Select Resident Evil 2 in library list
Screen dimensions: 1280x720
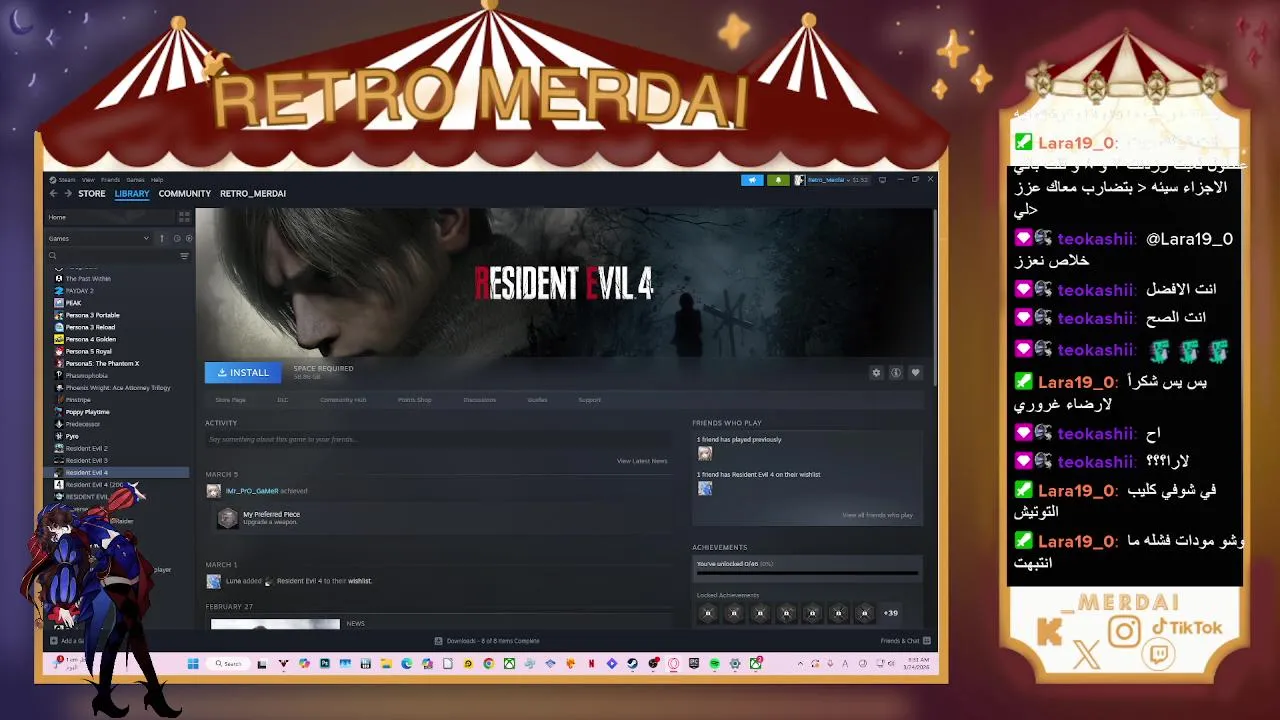[x=86, y=448]
